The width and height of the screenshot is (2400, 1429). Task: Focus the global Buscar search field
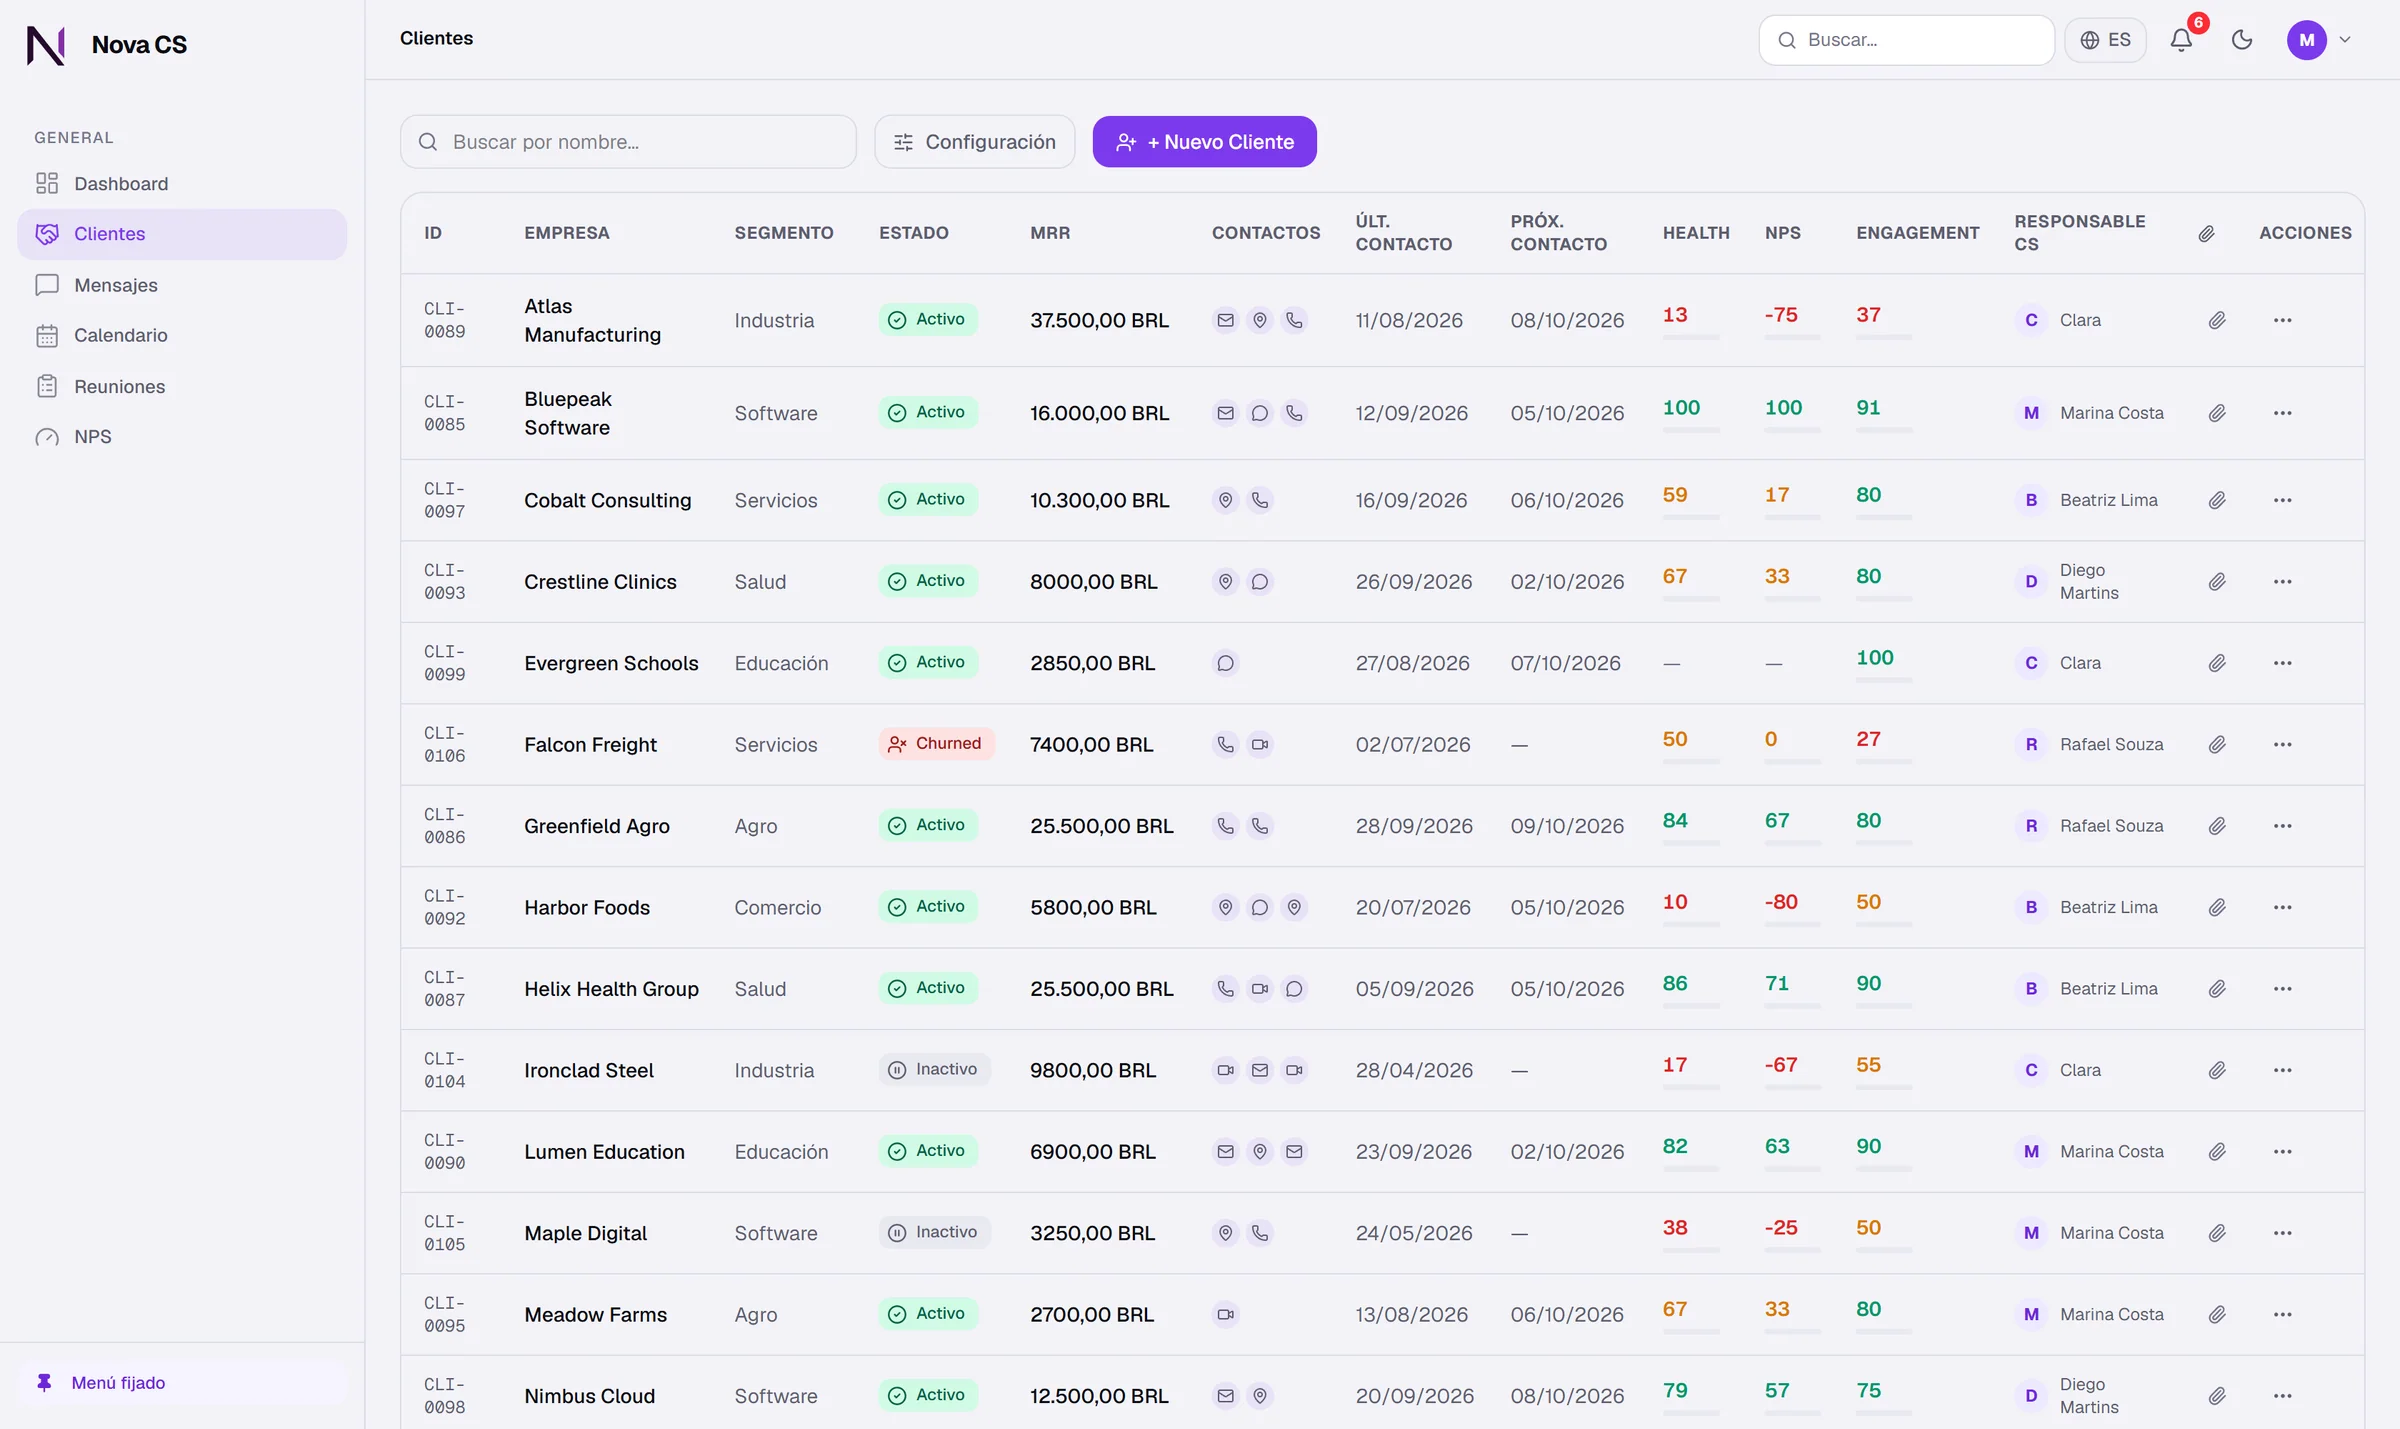tap(1906, 40)
